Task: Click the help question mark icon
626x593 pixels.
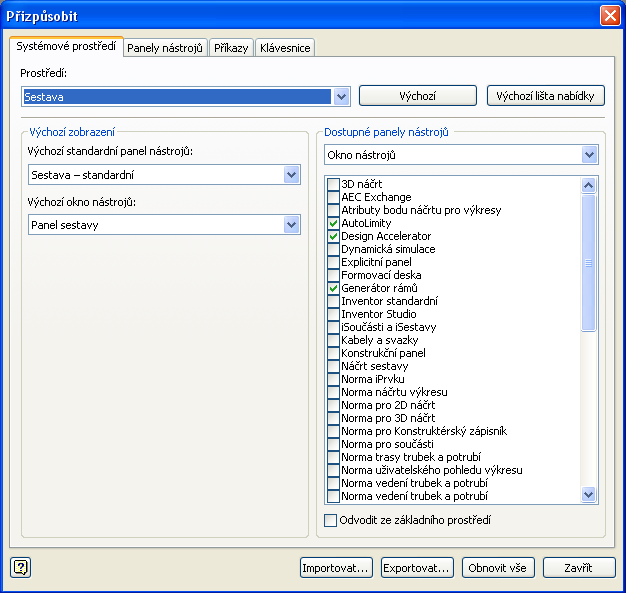Action: 22,568
